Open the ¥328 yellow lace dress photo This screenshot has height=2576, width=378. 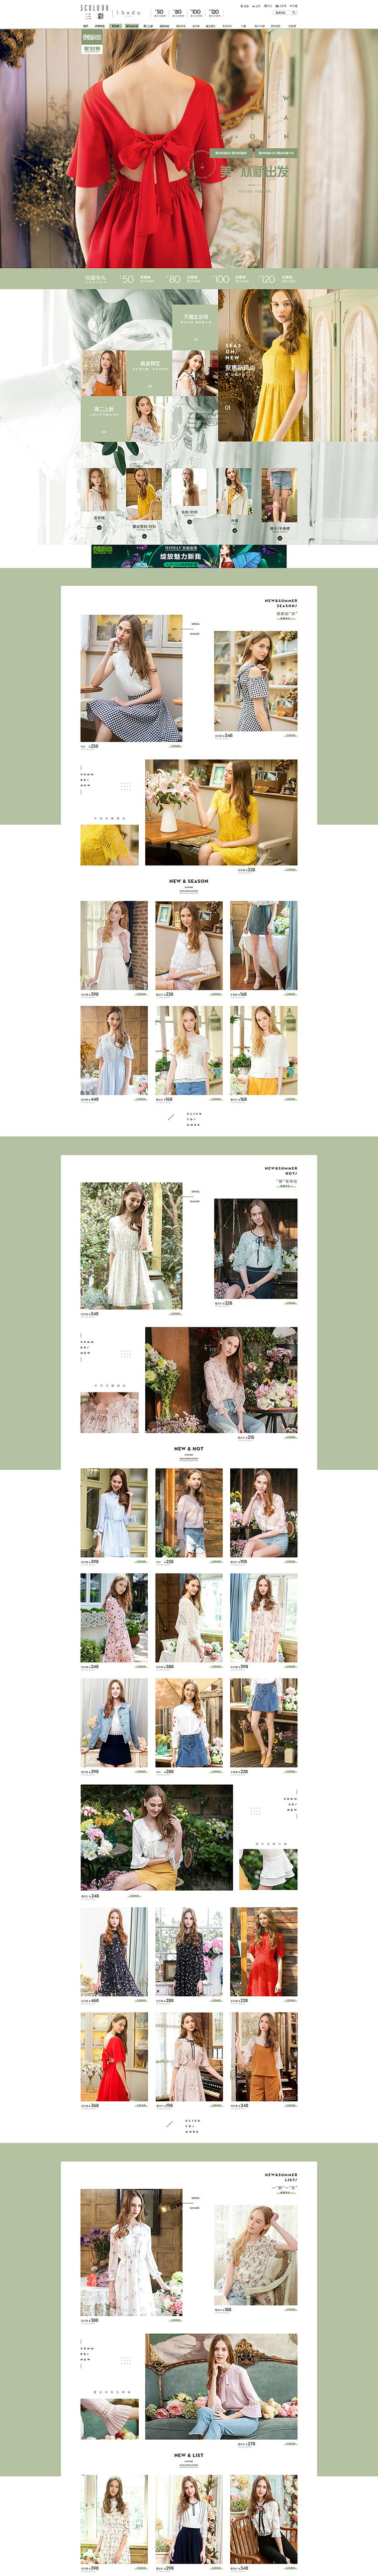point(221,812)
